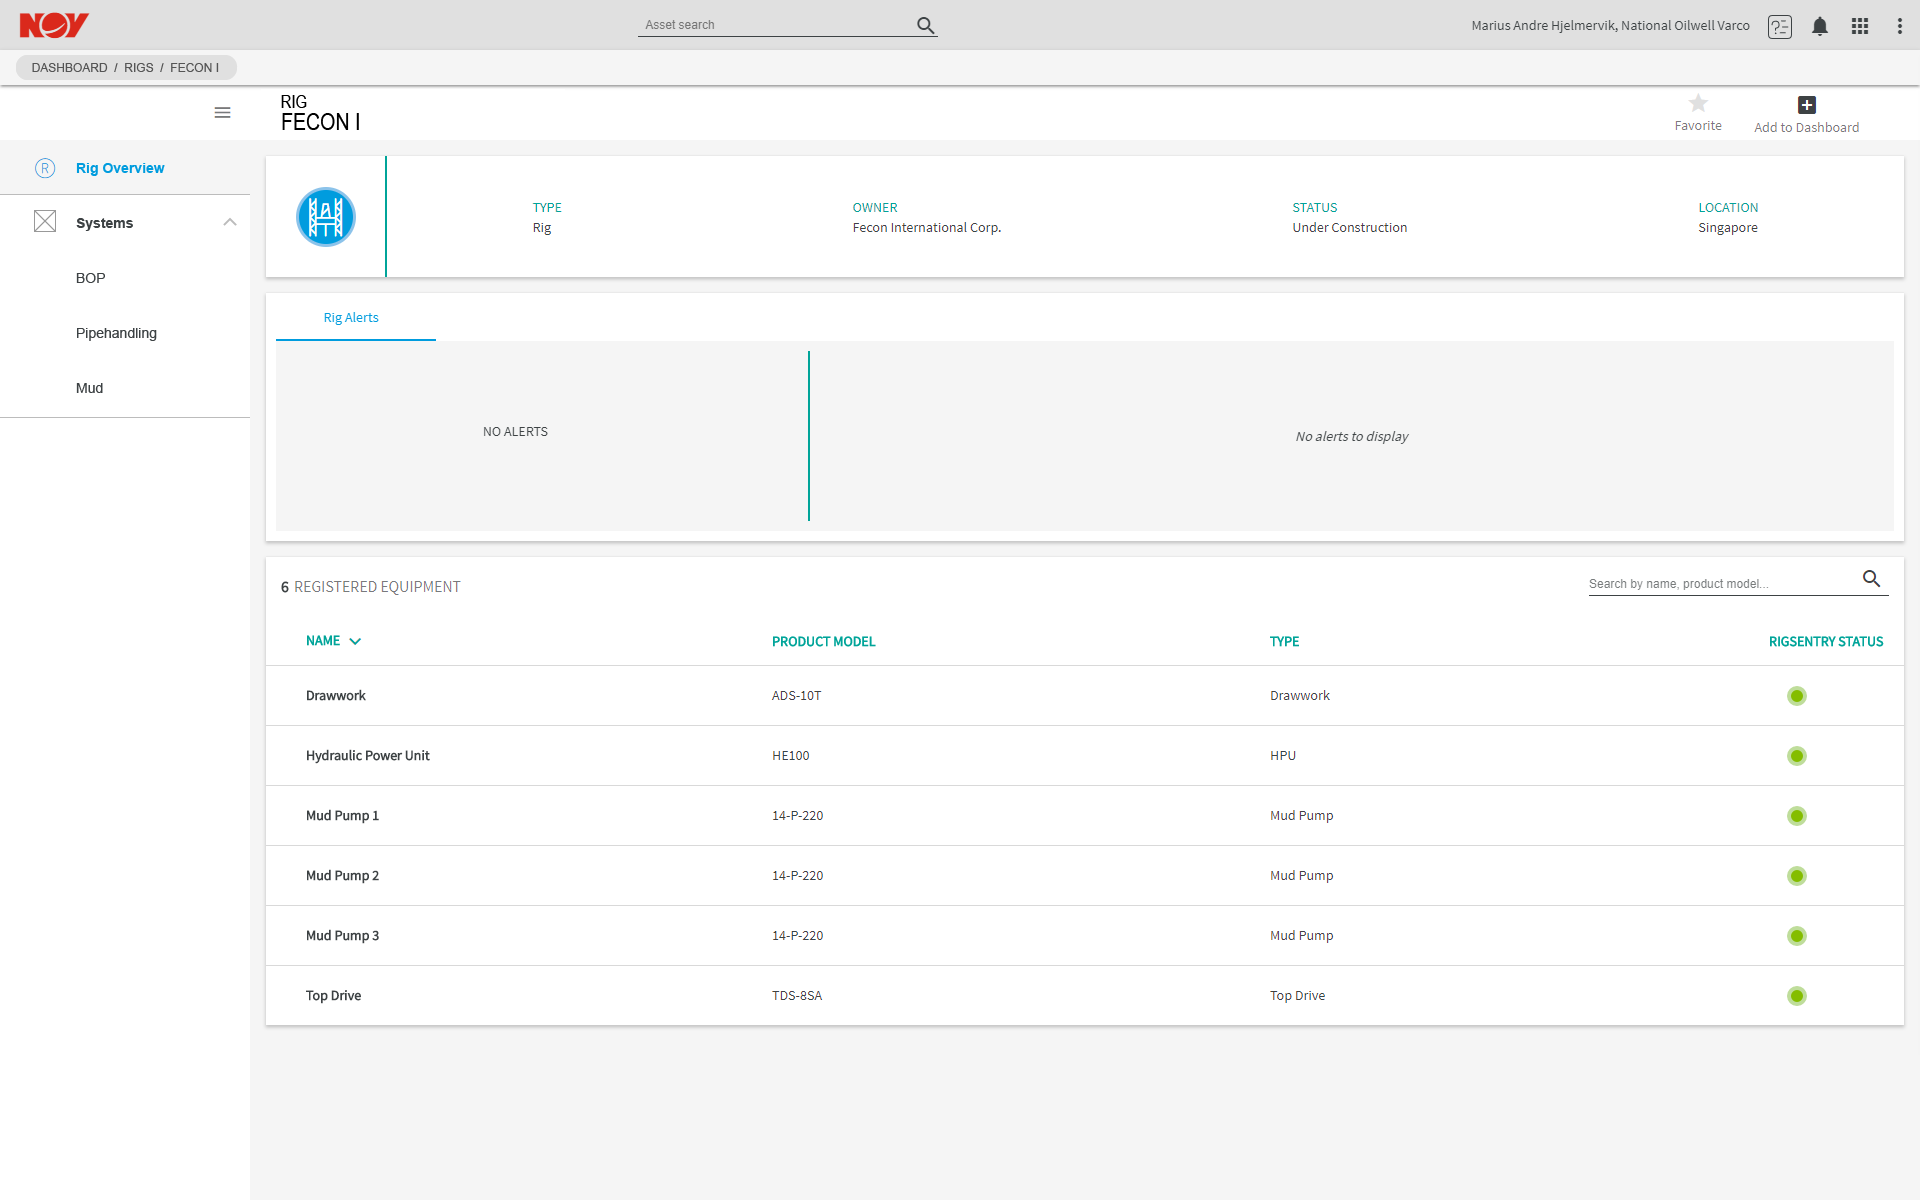Sort by RIGSENTRY STATUS column header

coord(1826,642)
